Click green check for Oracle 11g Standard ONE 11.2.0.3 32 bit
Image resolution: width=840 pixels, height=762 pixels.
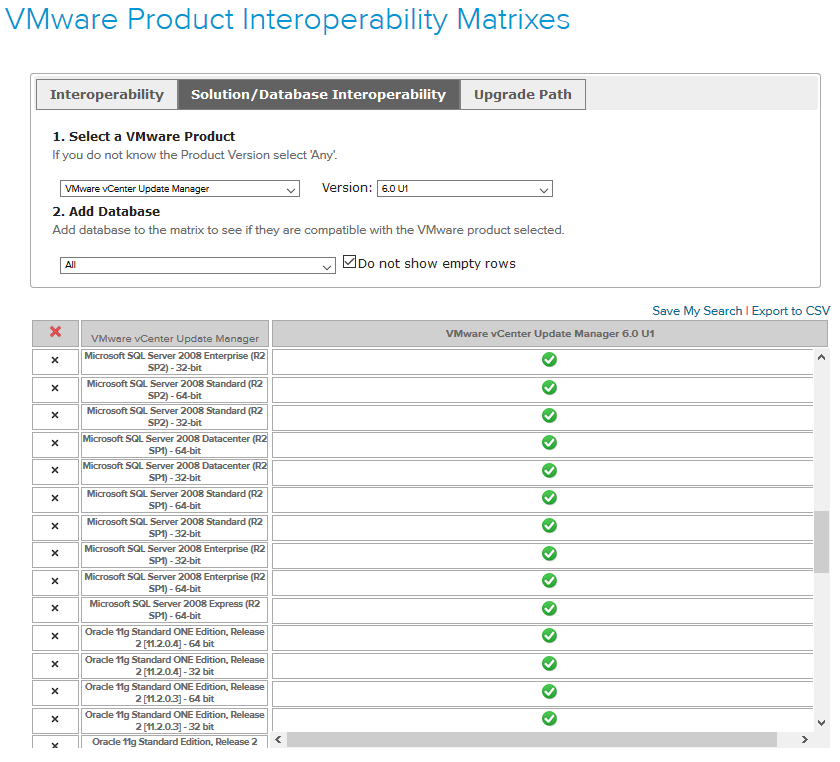tap(549, 719)
